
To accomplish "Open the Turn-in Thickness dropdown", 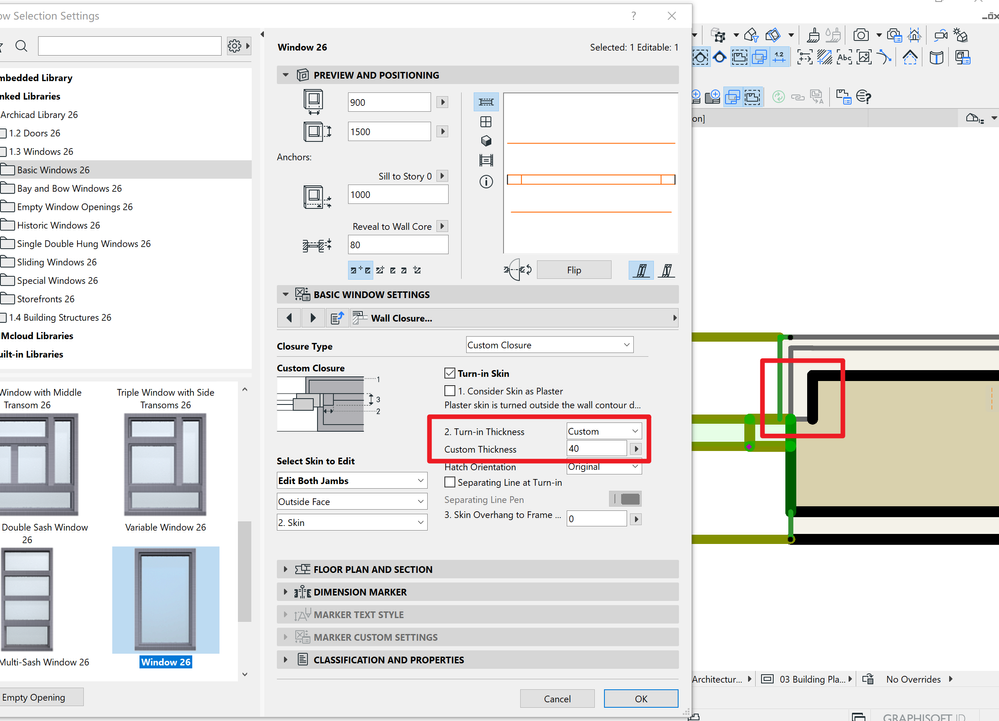I will click(x=603, y=431).
